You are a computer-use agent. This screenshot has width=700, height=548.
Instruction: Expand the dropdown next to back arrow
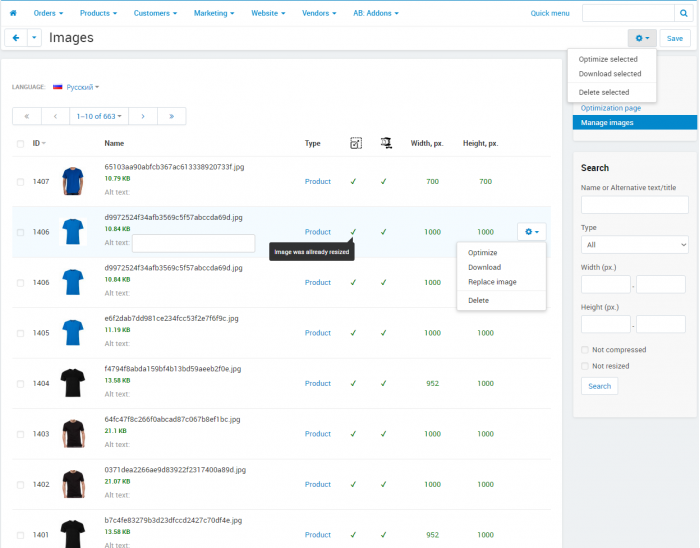coord(34,38)
